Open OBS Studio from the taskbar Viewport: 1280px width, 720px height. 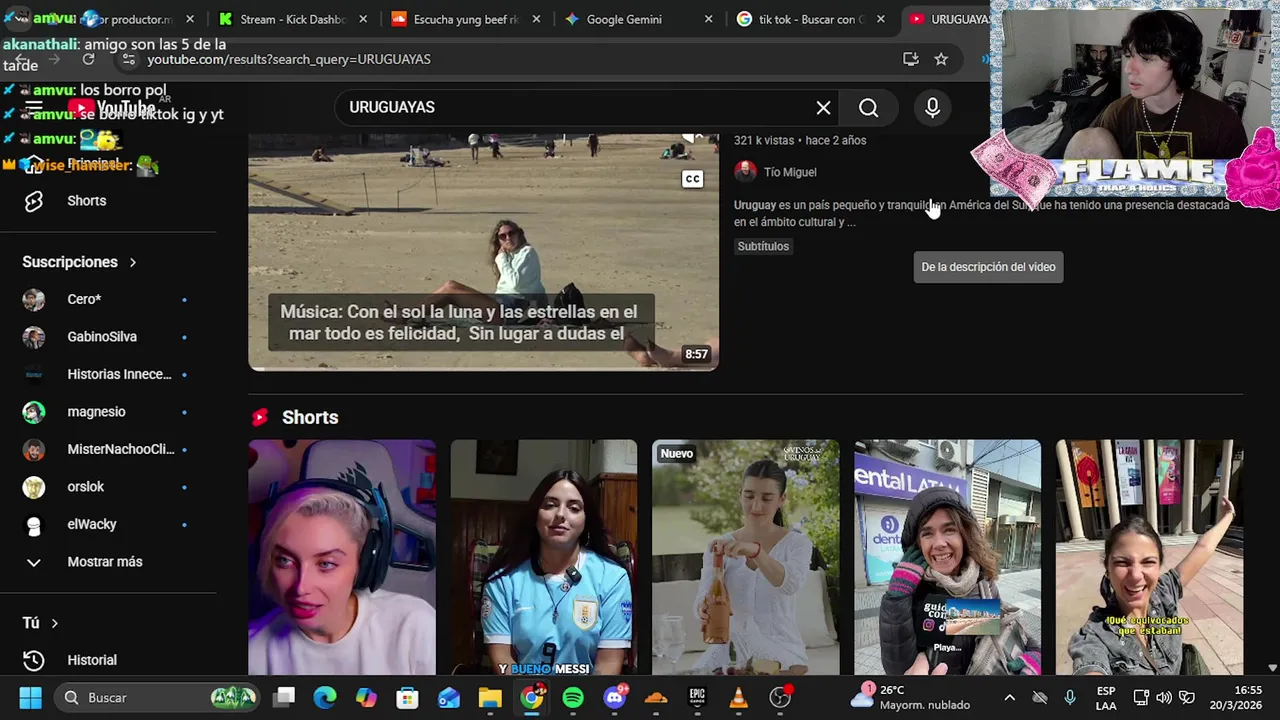tap(781, 697)
